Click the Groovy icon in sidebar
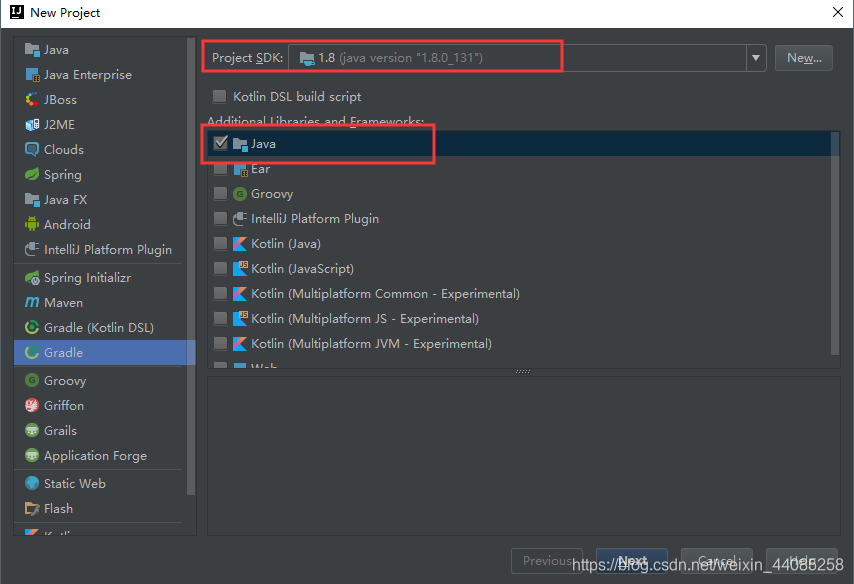854x584 pixels. click(x=32, y=380)
